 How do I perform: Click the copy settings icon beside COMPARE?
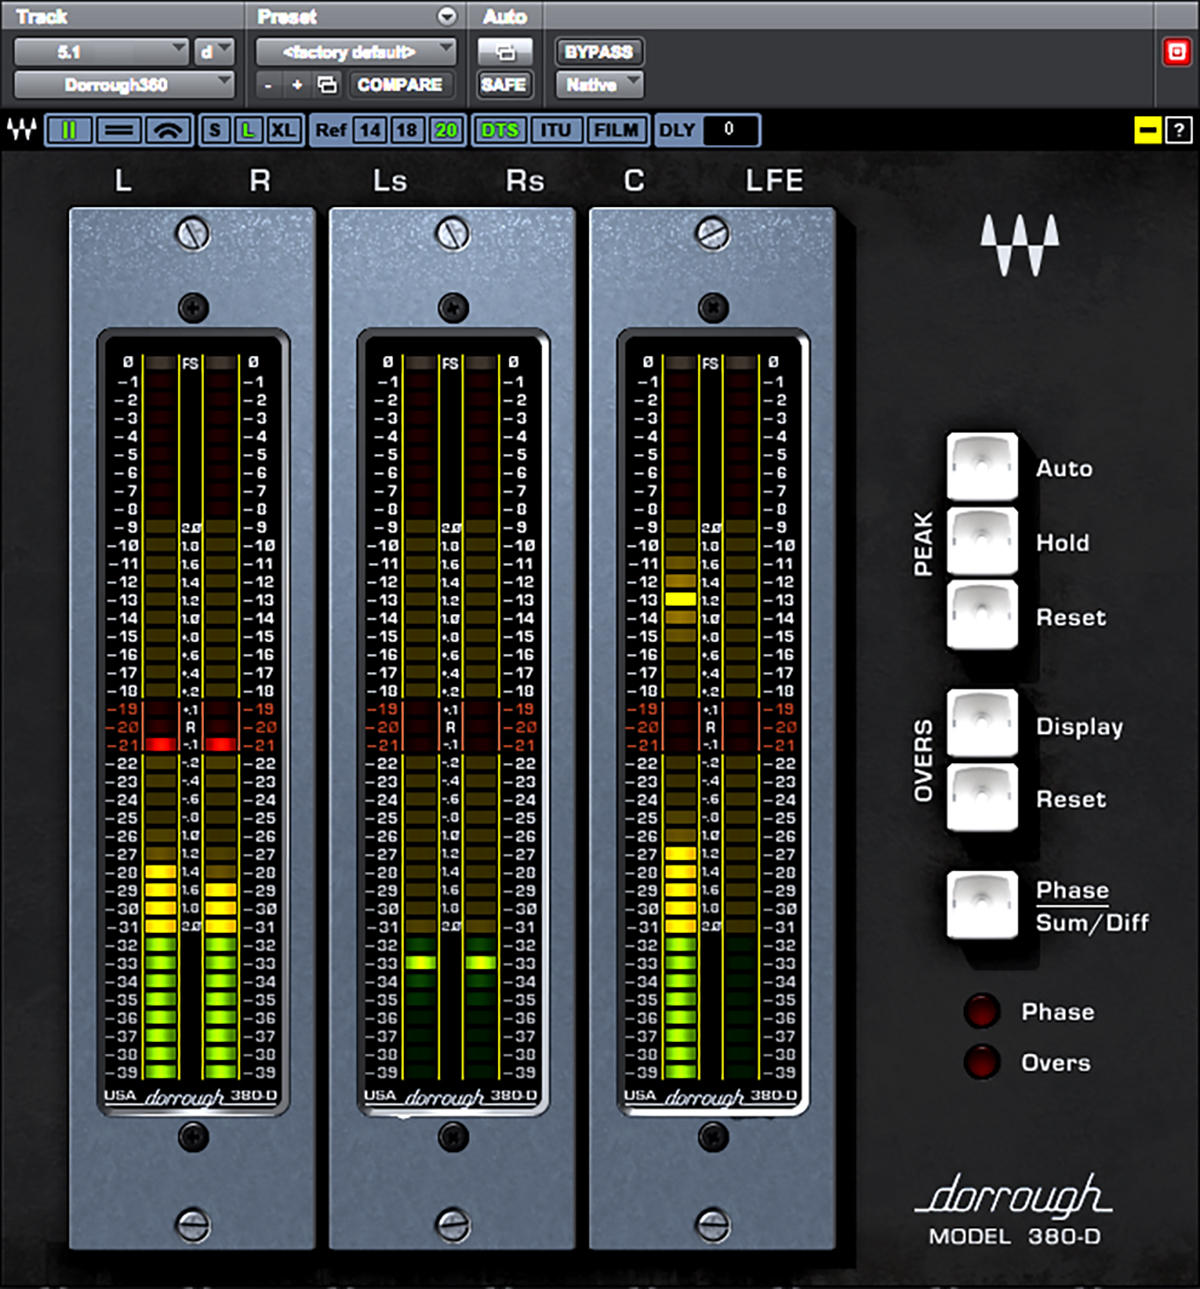327,85
